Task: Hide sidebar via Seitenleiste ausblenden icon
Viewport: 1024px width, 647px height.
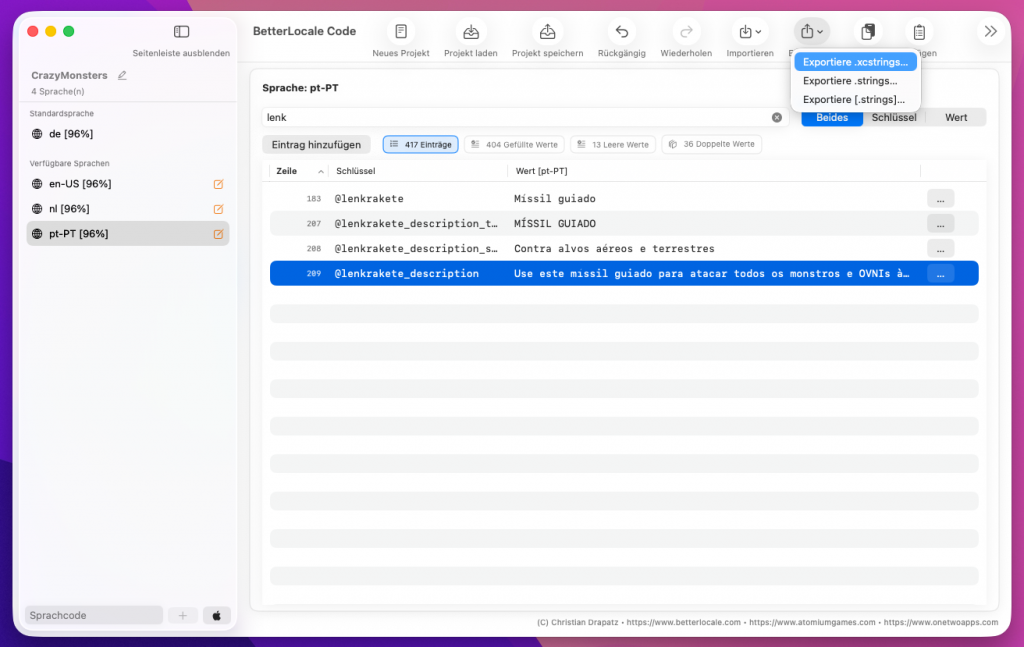Action: [x=181, y=32]
